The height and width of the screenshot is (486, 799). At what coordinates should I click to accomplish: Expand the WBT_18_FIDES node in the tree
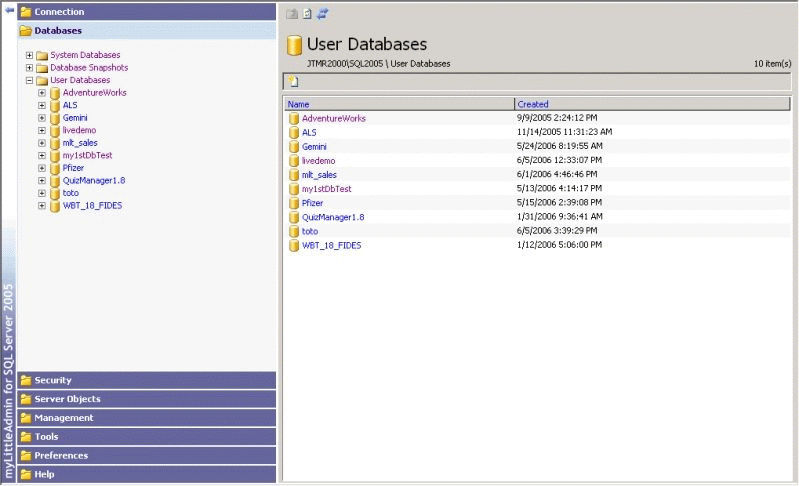42,206
